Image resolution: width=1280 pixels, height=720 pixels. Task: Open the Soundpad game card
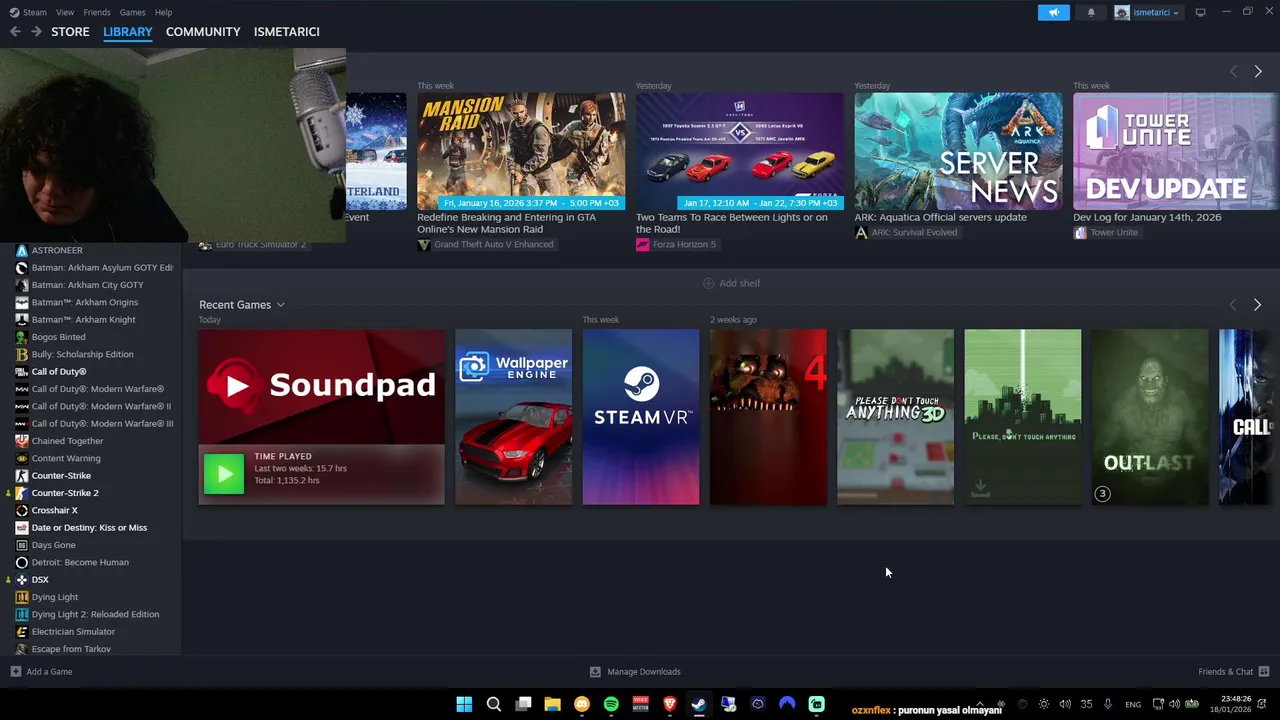pos(321,417)
